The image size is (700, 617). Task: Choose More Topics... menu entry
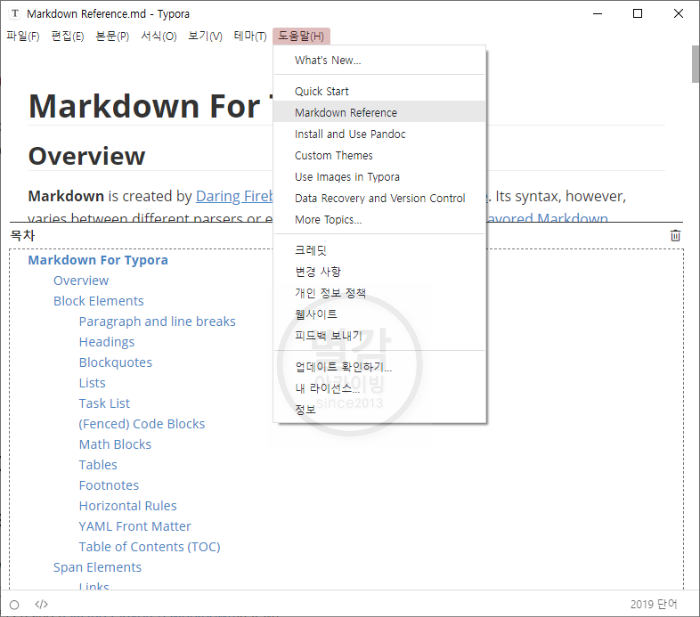coord(379,220)
